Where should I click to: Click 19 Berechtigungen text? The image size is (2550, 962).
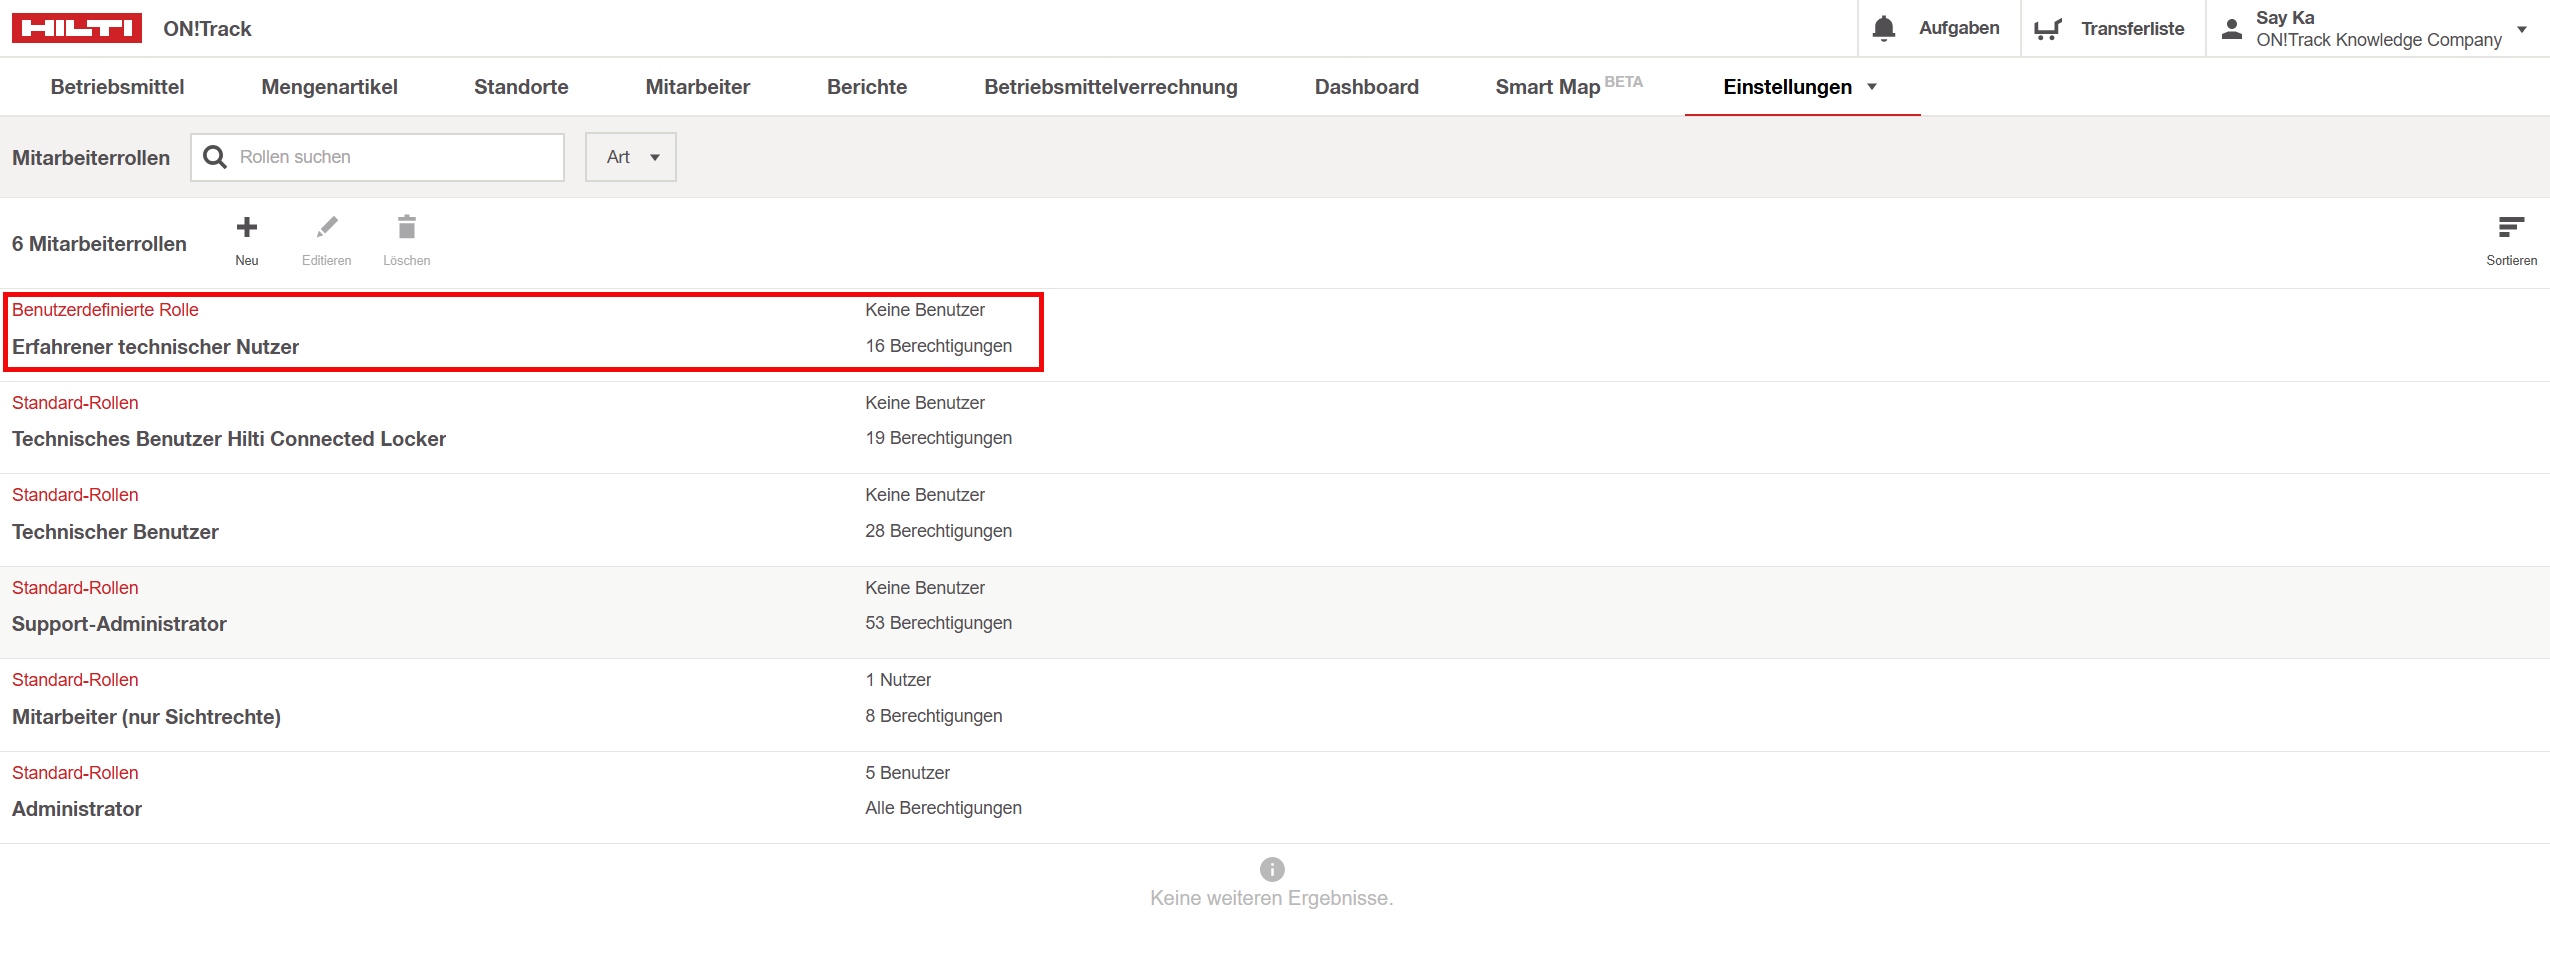coord(939,438)
